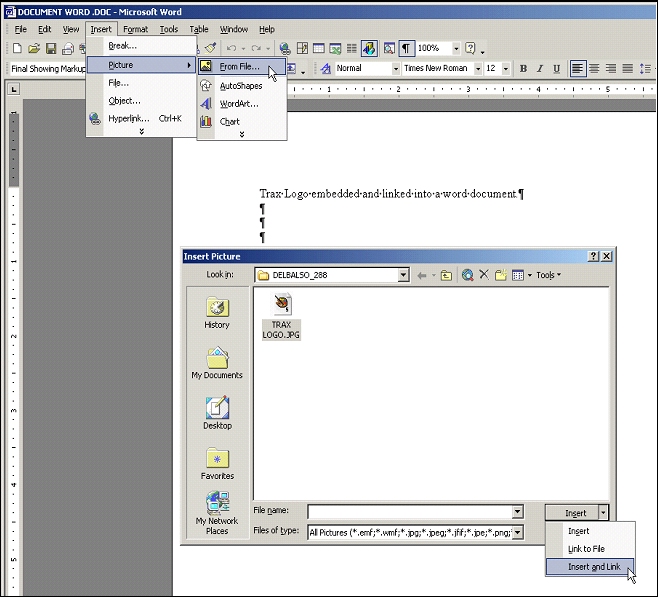Choose From File... in Picture submenu
Screen dimensions: 658x597
pyautogui.click(x=242, y=66)
